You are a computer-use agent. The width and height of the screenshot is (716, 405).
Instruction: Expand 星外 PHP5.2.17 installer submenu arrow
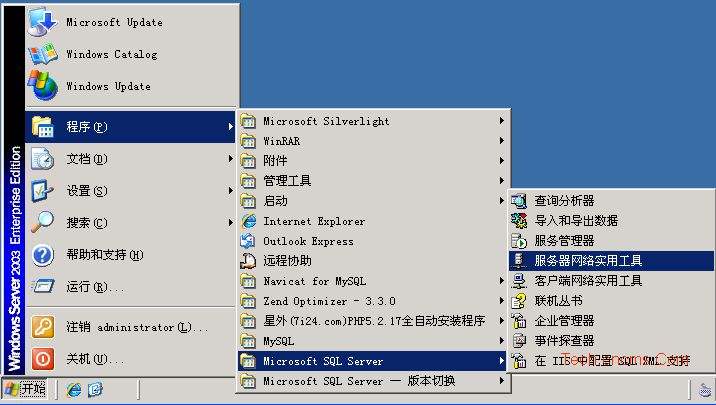pos(501,321)
